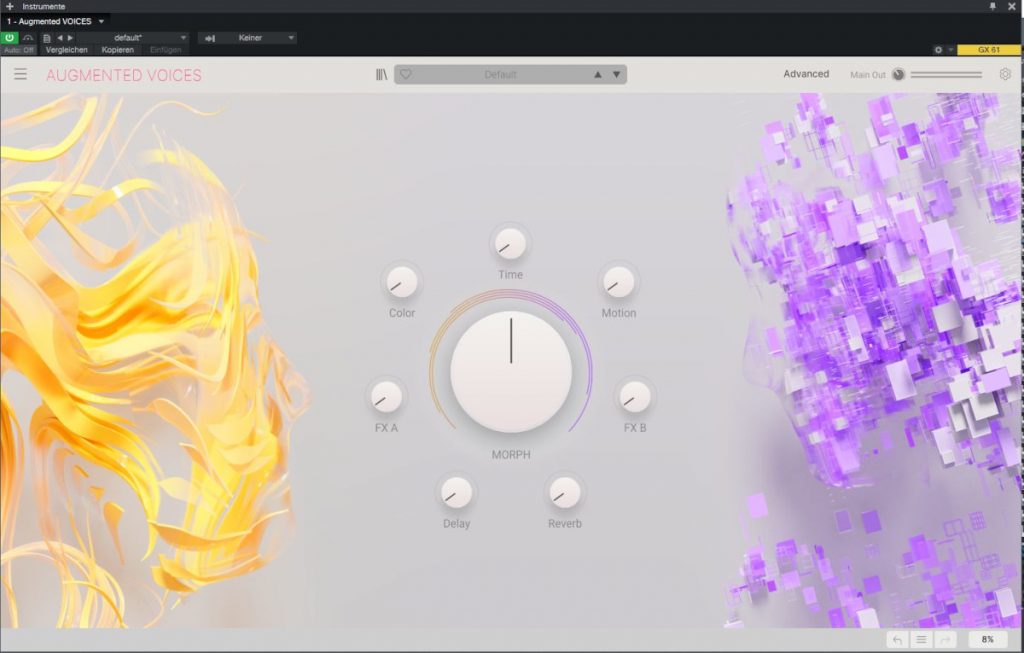Click the automation bypass icon next to power

(x=27, y=38)
